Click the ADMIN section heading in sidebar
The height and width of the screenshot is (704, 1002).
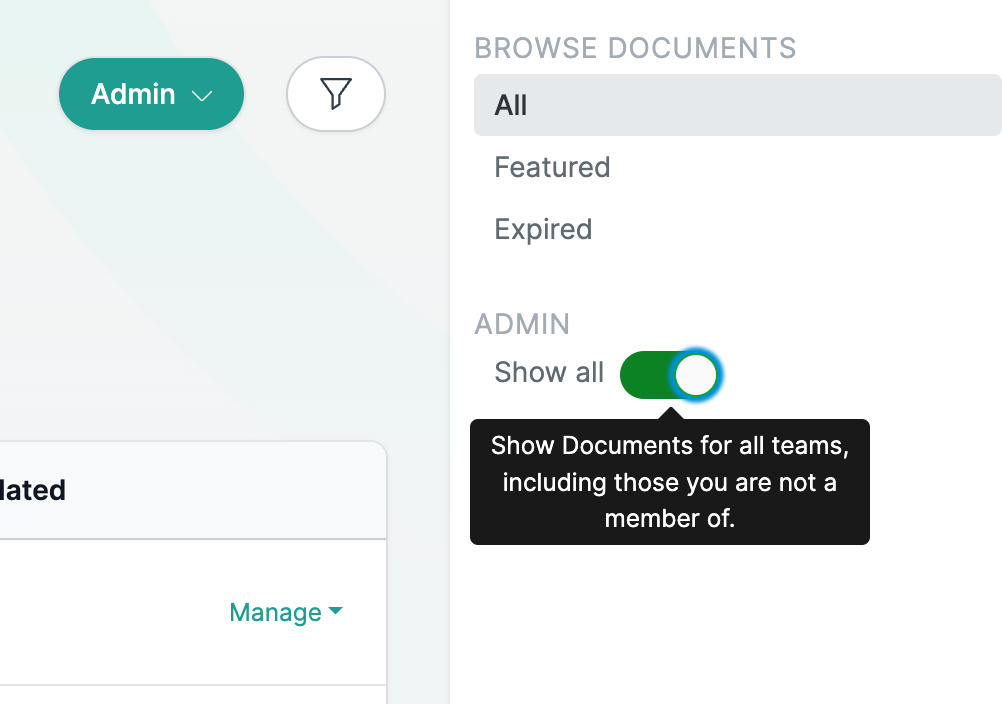522,324
